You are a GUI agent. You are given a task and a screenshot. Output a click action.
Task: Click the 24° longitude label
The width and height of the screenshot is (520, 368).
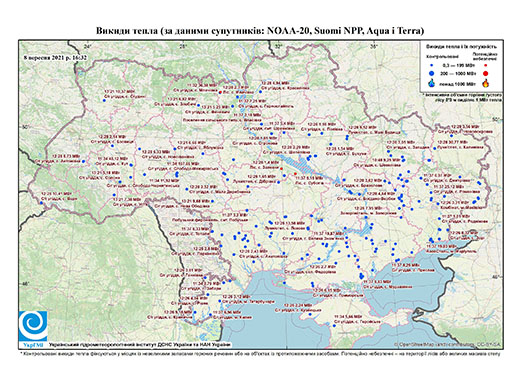[x=88, y=46]
